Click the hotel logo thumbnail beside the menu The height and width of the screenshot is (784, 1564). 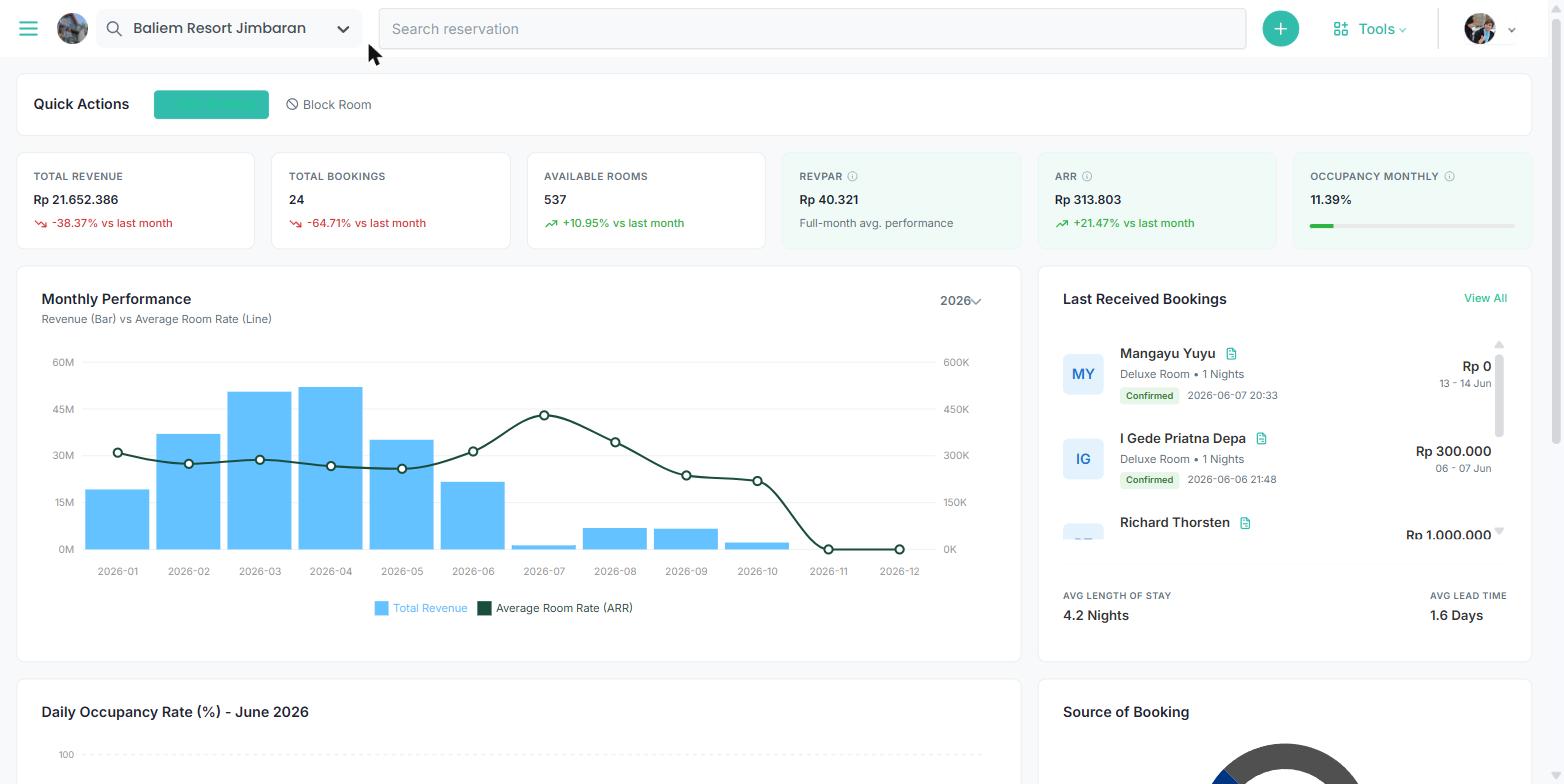[72, 29]
